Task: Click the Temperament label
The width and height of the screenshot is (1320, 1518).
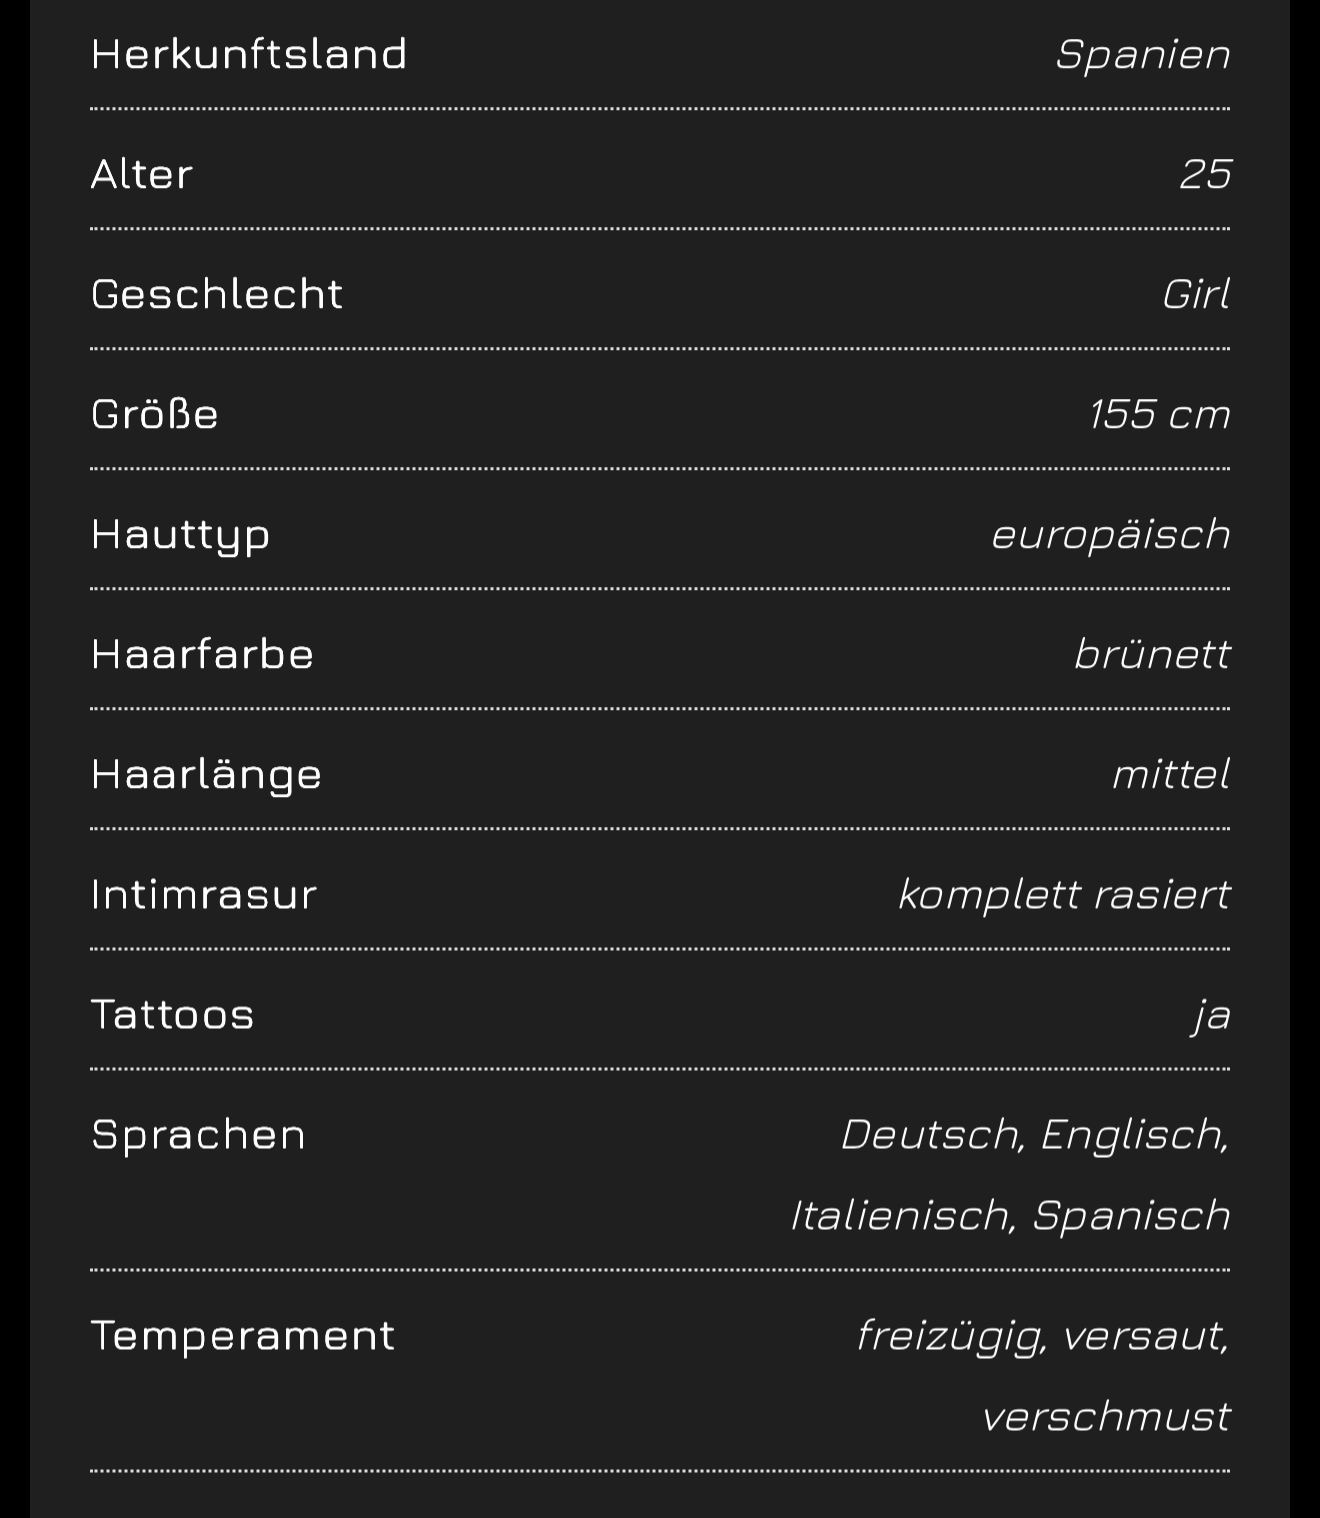Action: (243, 1335)
